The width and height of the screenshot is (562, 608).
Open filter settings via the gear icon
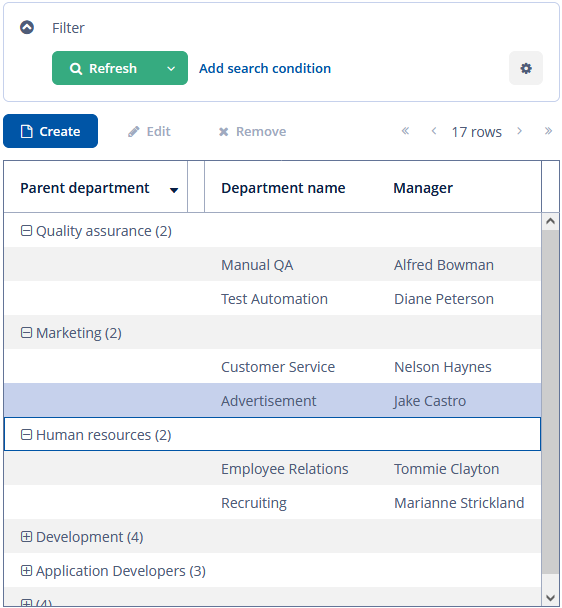pos(526,68)
